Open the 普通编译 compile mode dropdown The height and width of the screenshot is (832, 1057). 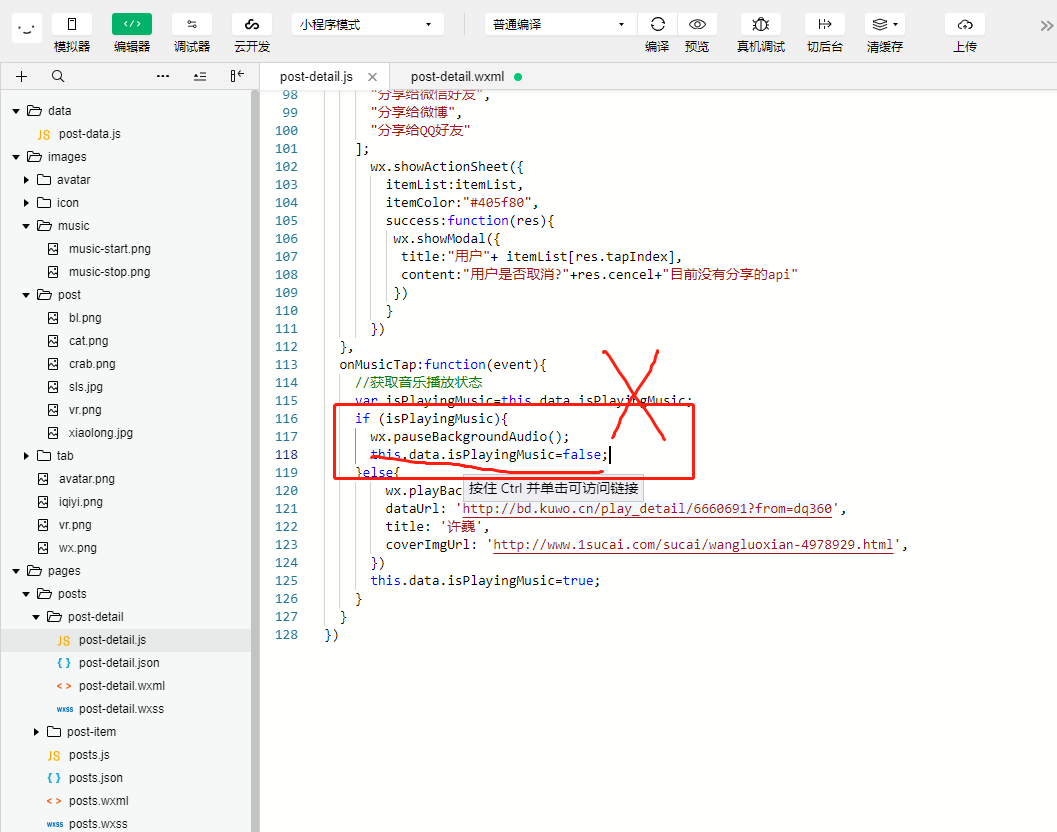(560, 24)
